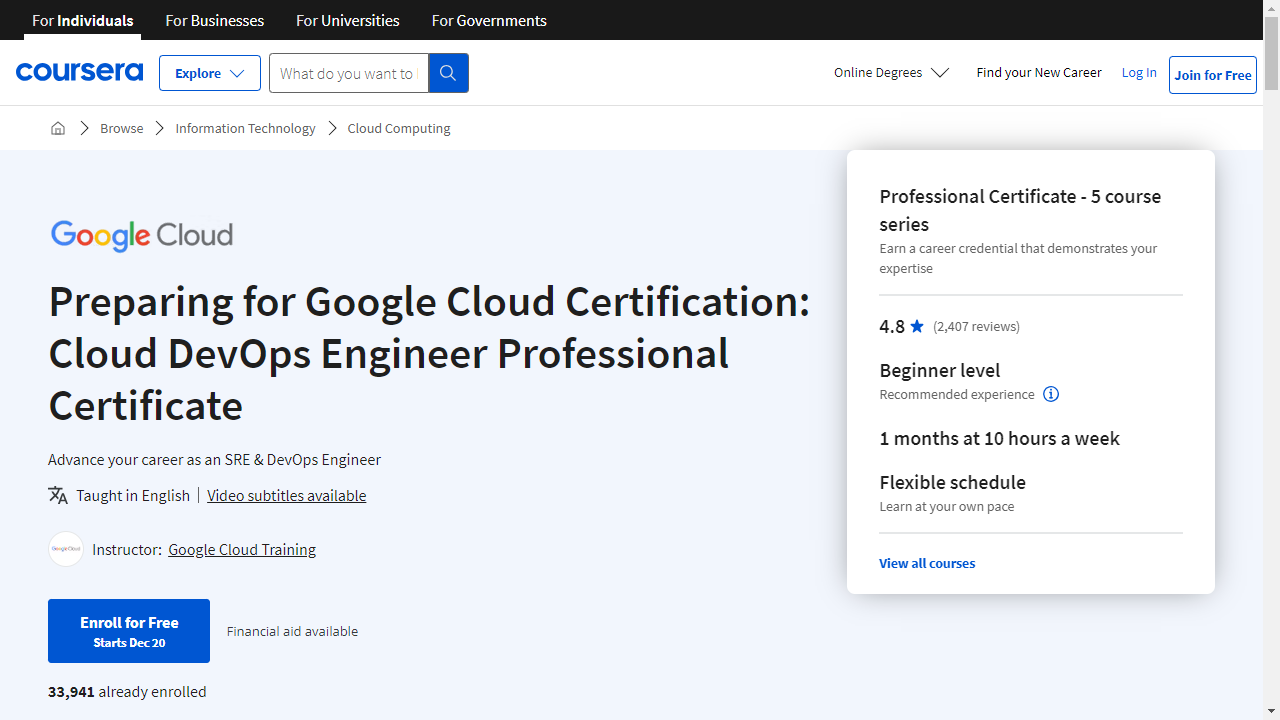Image resolution: width=1280 pixels, height=720 pixels.
Task: Focus the search input field
Action: point(348,73)
